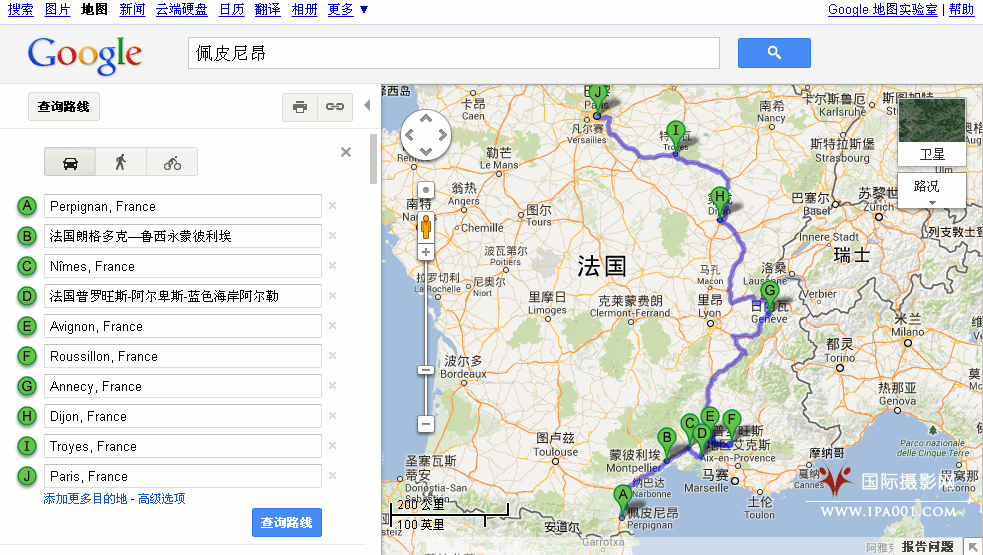Click 报告问题 on the map
Image resolution: width=983 pixels, height=555 pixels.
pos(927,547)
